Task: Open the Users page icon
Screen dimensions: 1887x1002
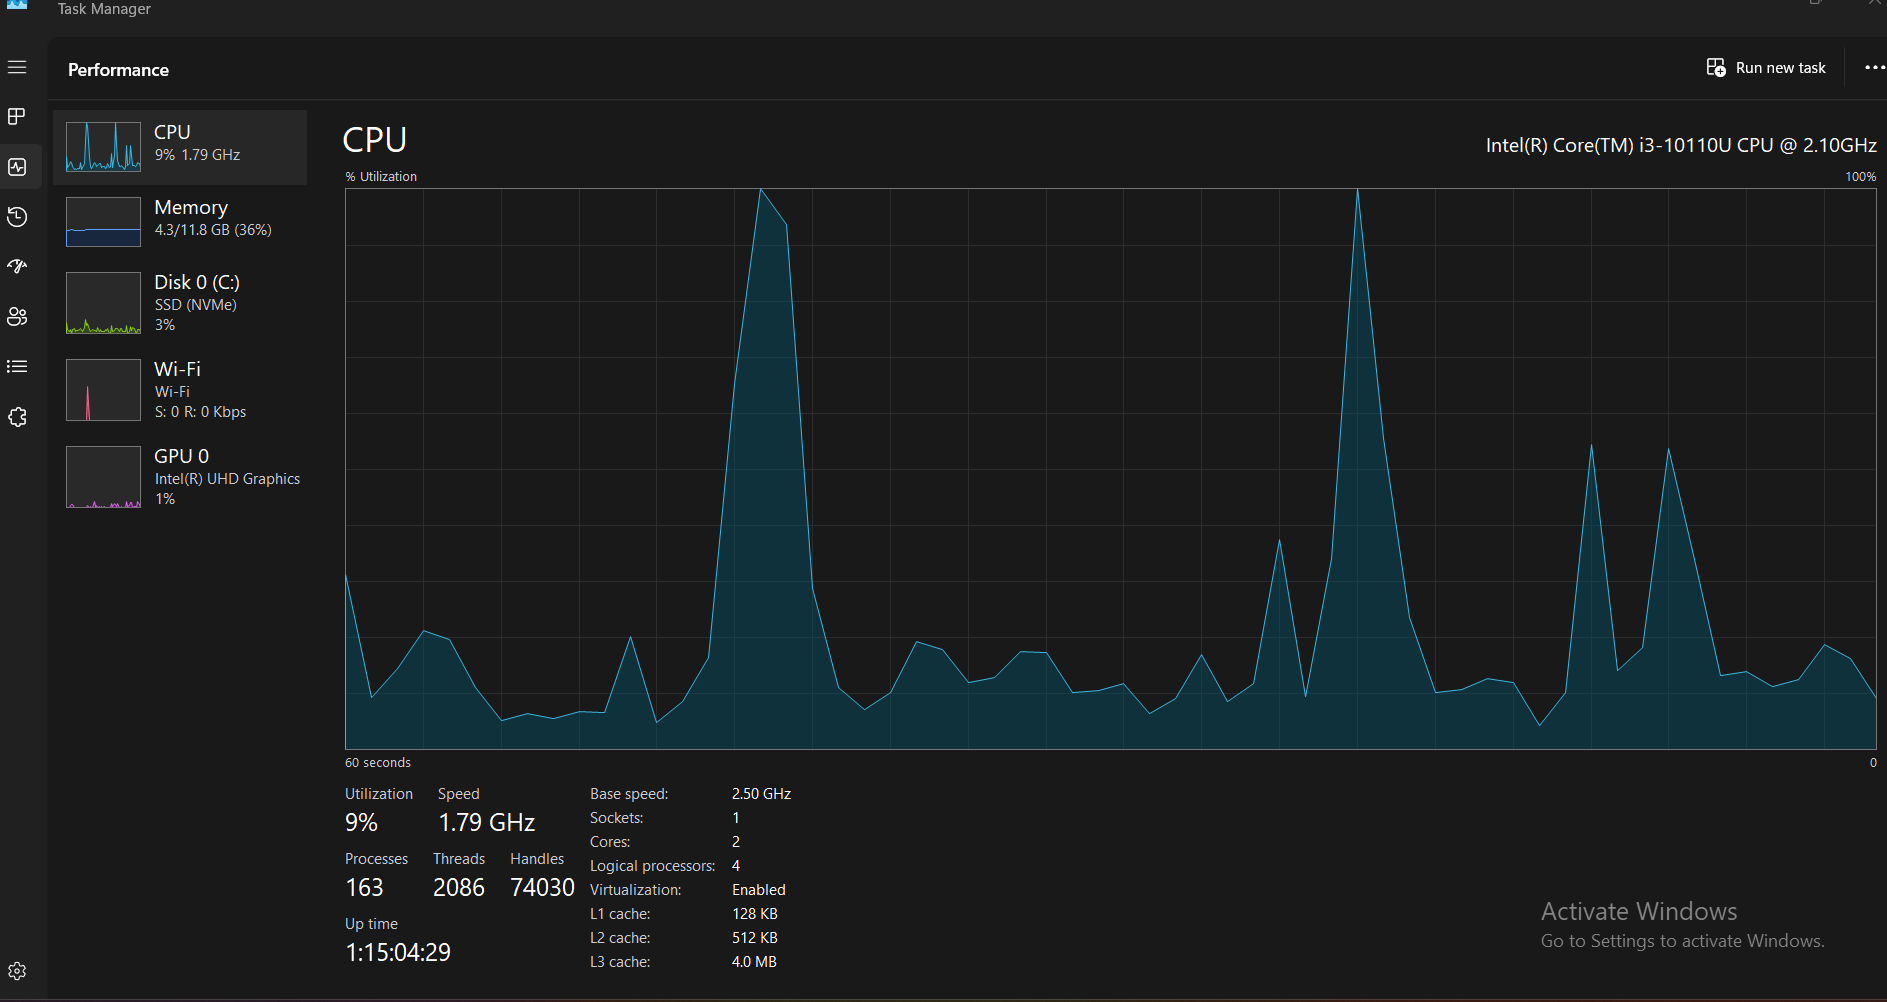Action: coord(17,317)
